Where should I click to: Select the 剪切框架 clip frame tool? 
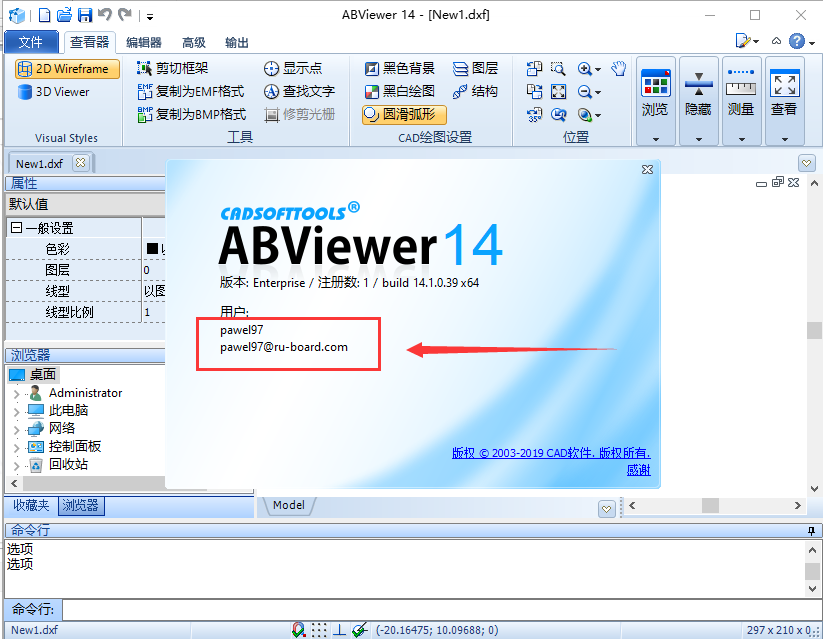145,68
